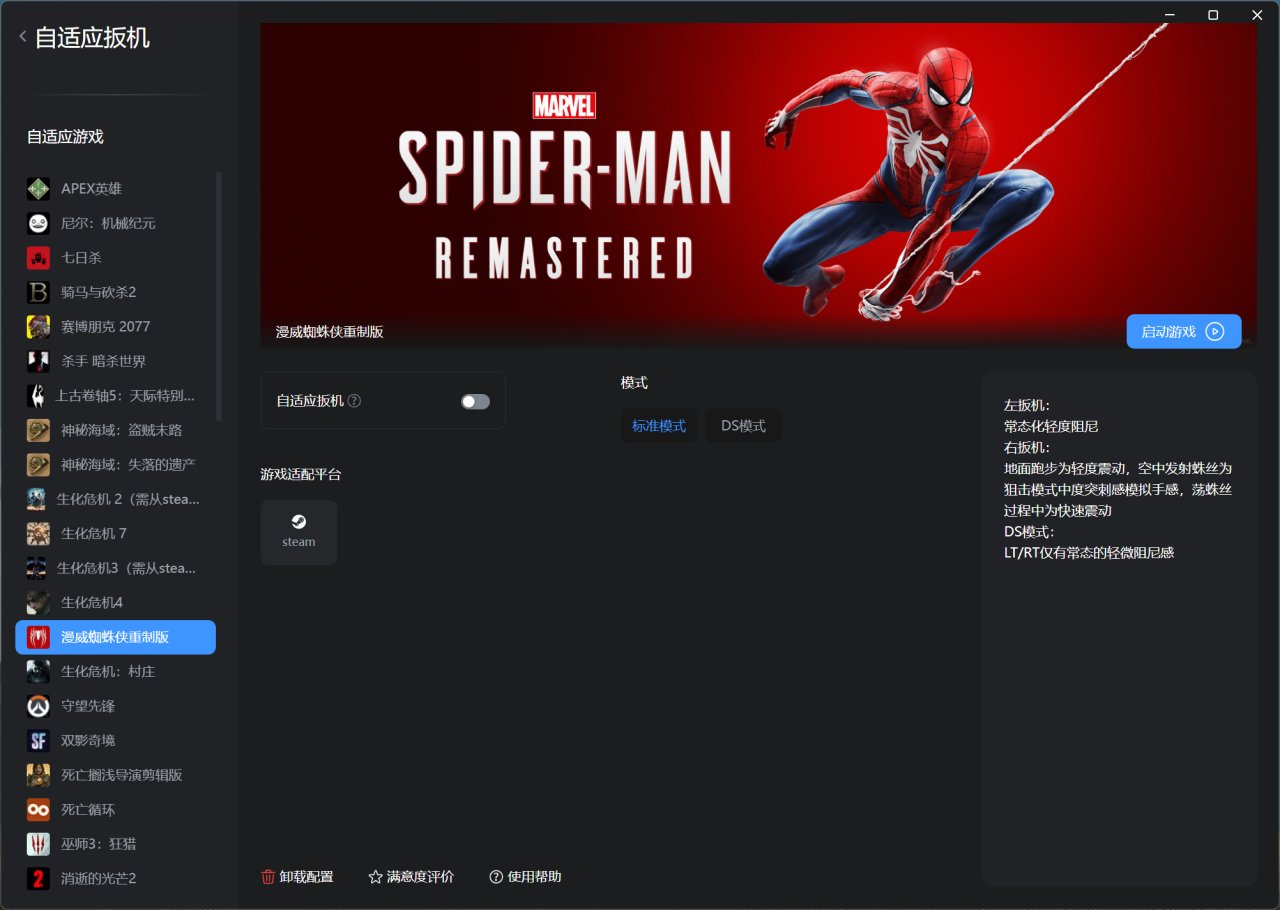The image size is (1280, 910).
Task: Click the 游戏适配平台 label
Action: [x=301, y=474]
